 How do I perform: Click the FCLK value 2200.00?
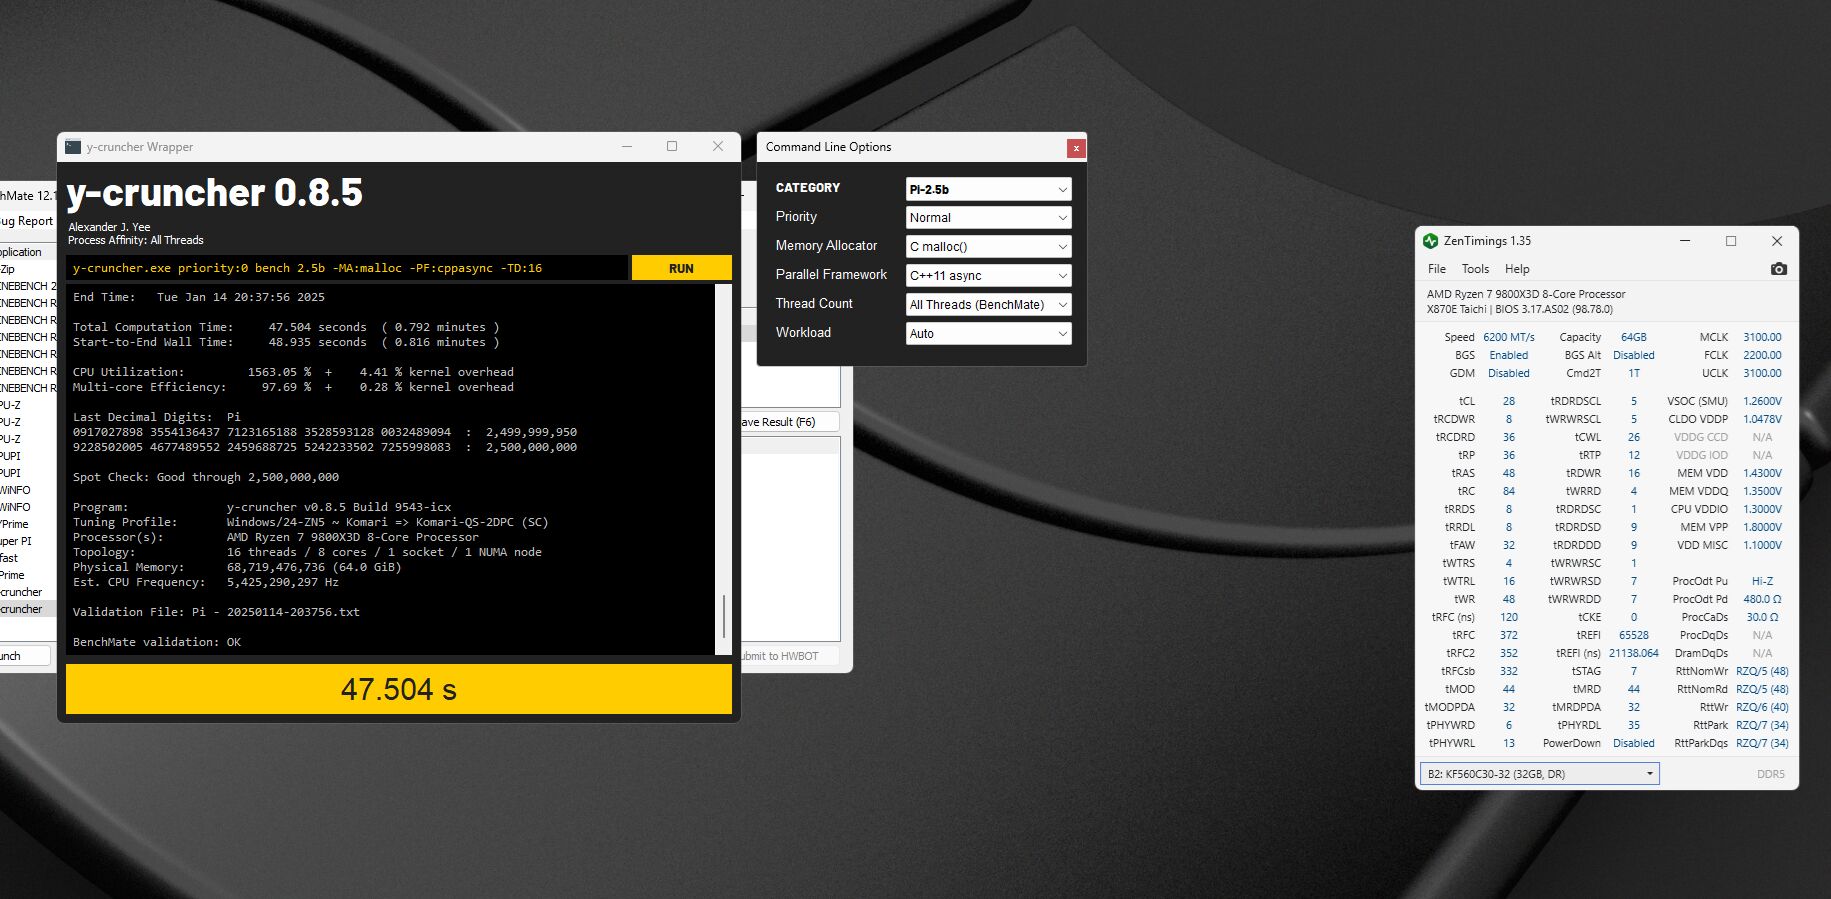(1762, 355)
